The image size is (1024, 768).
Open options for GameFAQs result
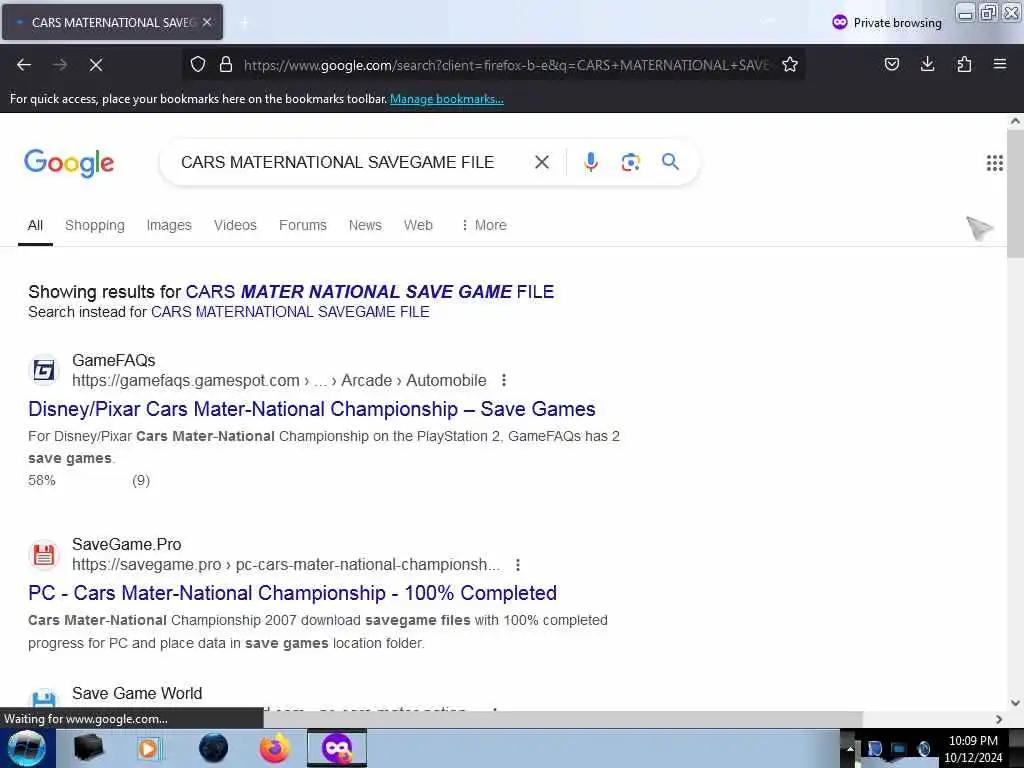point(504,380)
